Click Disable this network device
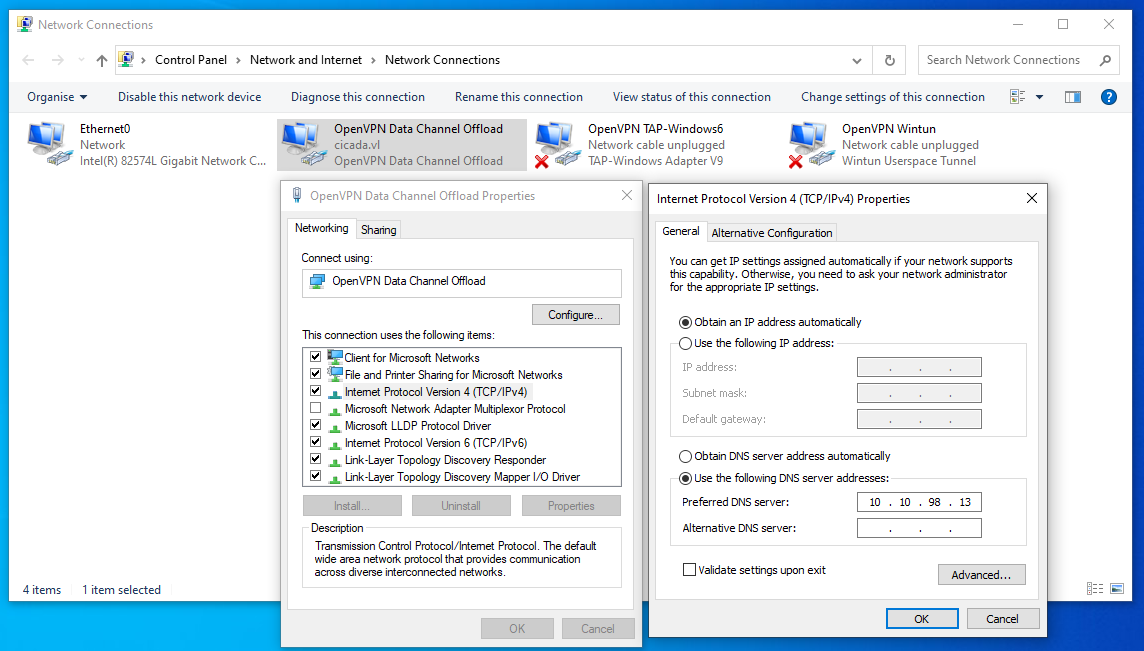Screen dimensions: 1144x651 coord(190,97)
